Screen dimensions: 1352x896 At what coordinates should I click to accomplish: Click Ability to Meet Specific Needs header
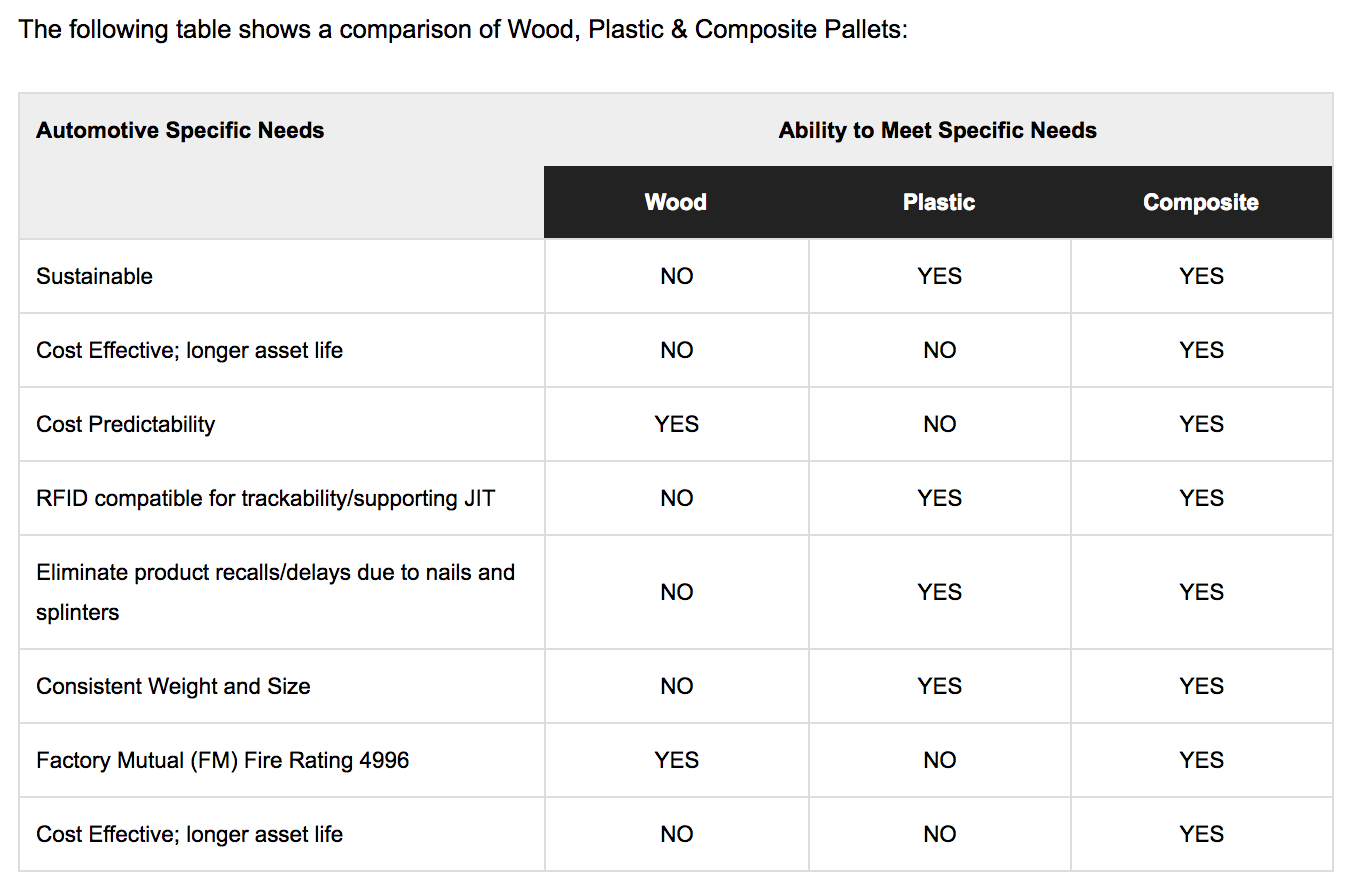[x=938, y=130]
